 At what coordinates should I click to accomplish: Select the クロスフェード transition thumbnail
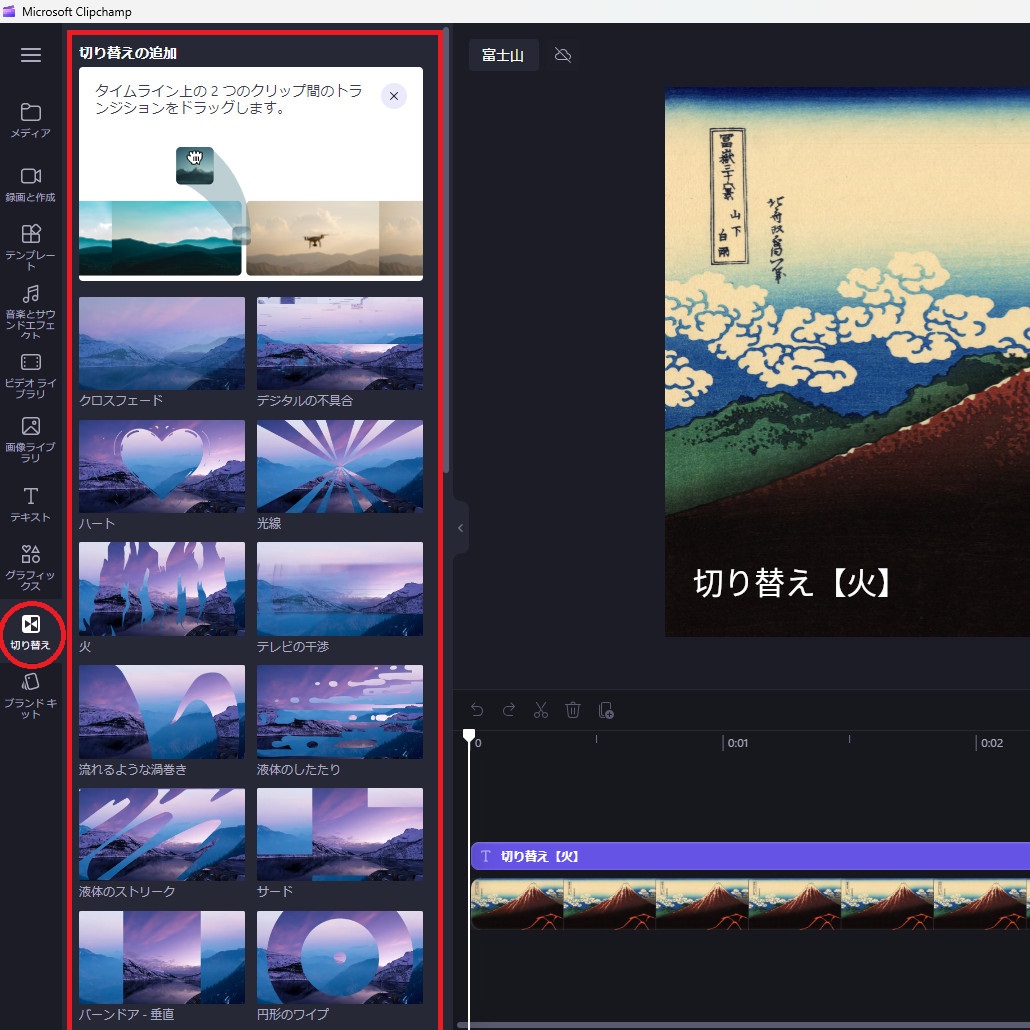pos(162,343)
